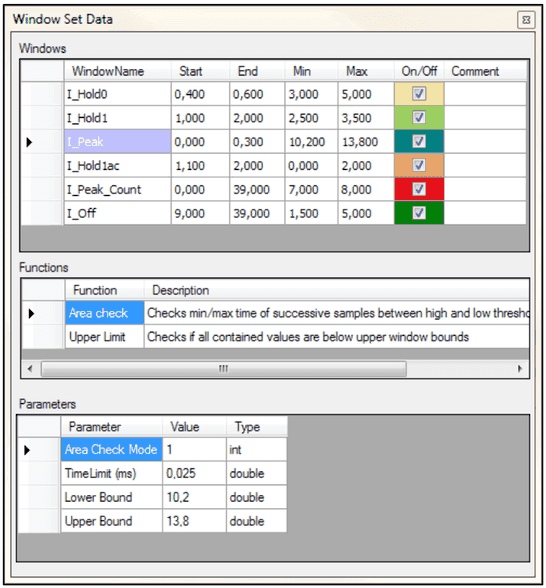Close the Window Set Data dialog
The height and width of the screenshot is (588, 546).
(526, 20)
